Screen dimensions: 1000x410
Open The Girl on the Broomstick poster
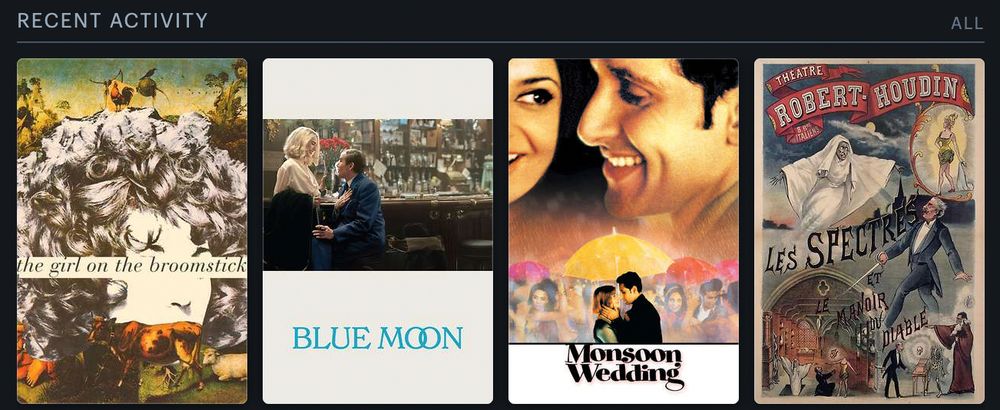[132, 231]
